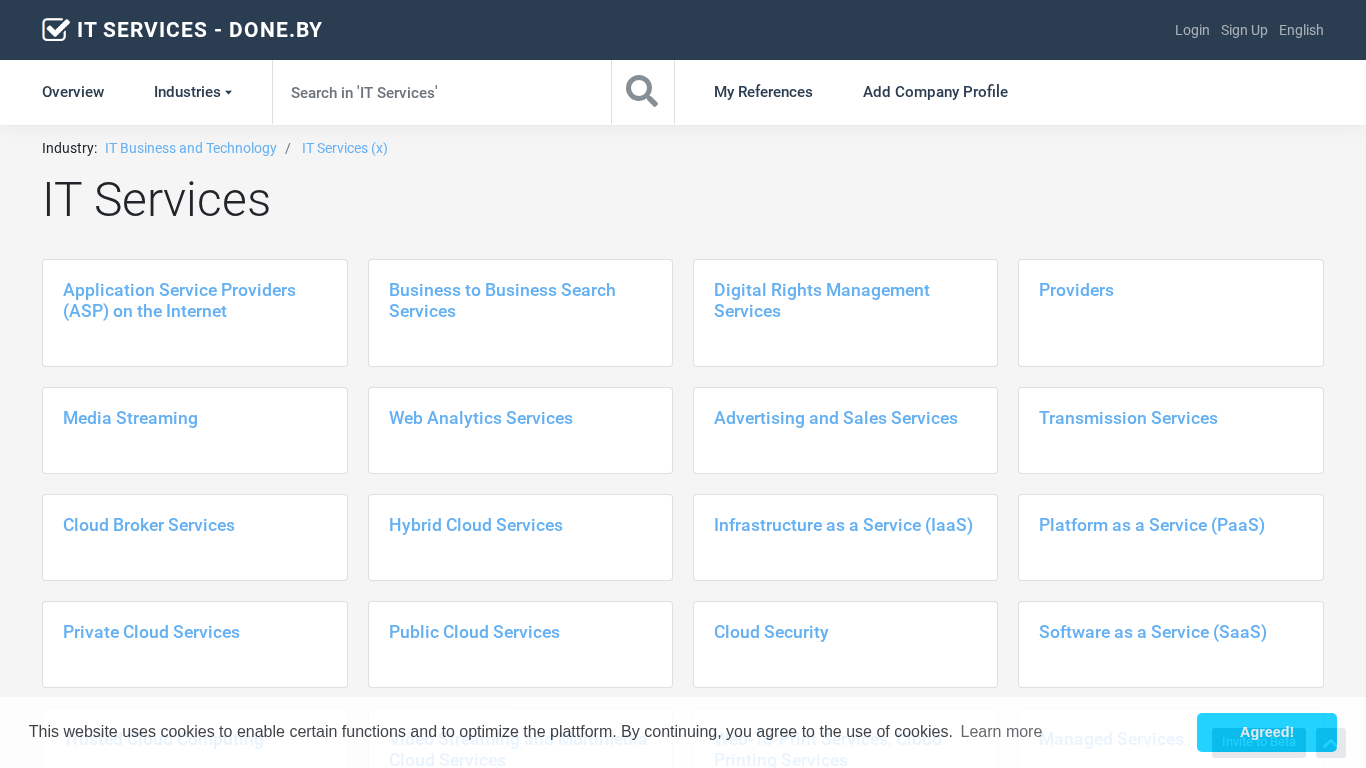Image resolution: width=1366 pixels, height=768 pixels.
Task: Open the Overview menu item
Action: tap(73, 92)
